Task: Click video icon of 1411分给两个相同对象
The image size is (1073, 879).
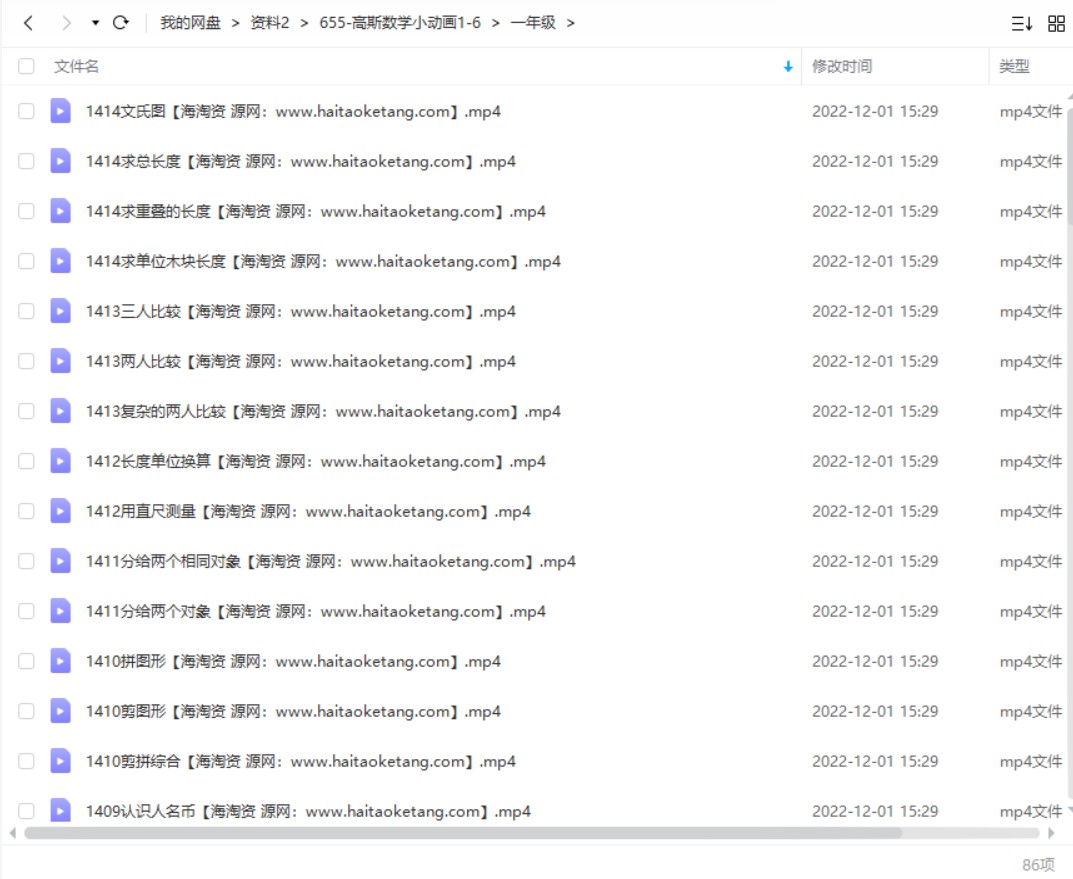Action: coord(60,561)
